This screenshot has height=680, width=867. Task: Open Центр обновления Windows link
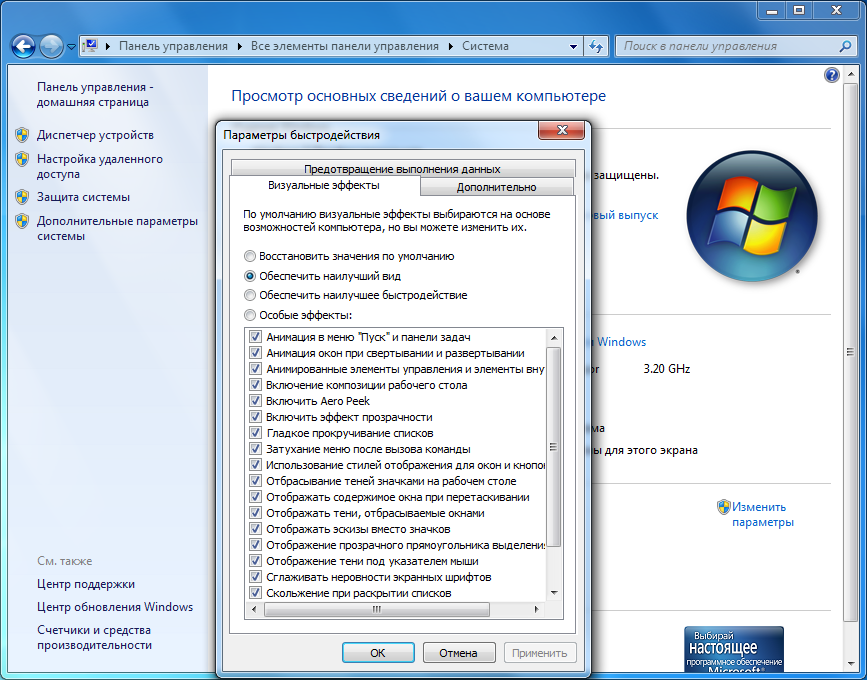coord(115,607)
